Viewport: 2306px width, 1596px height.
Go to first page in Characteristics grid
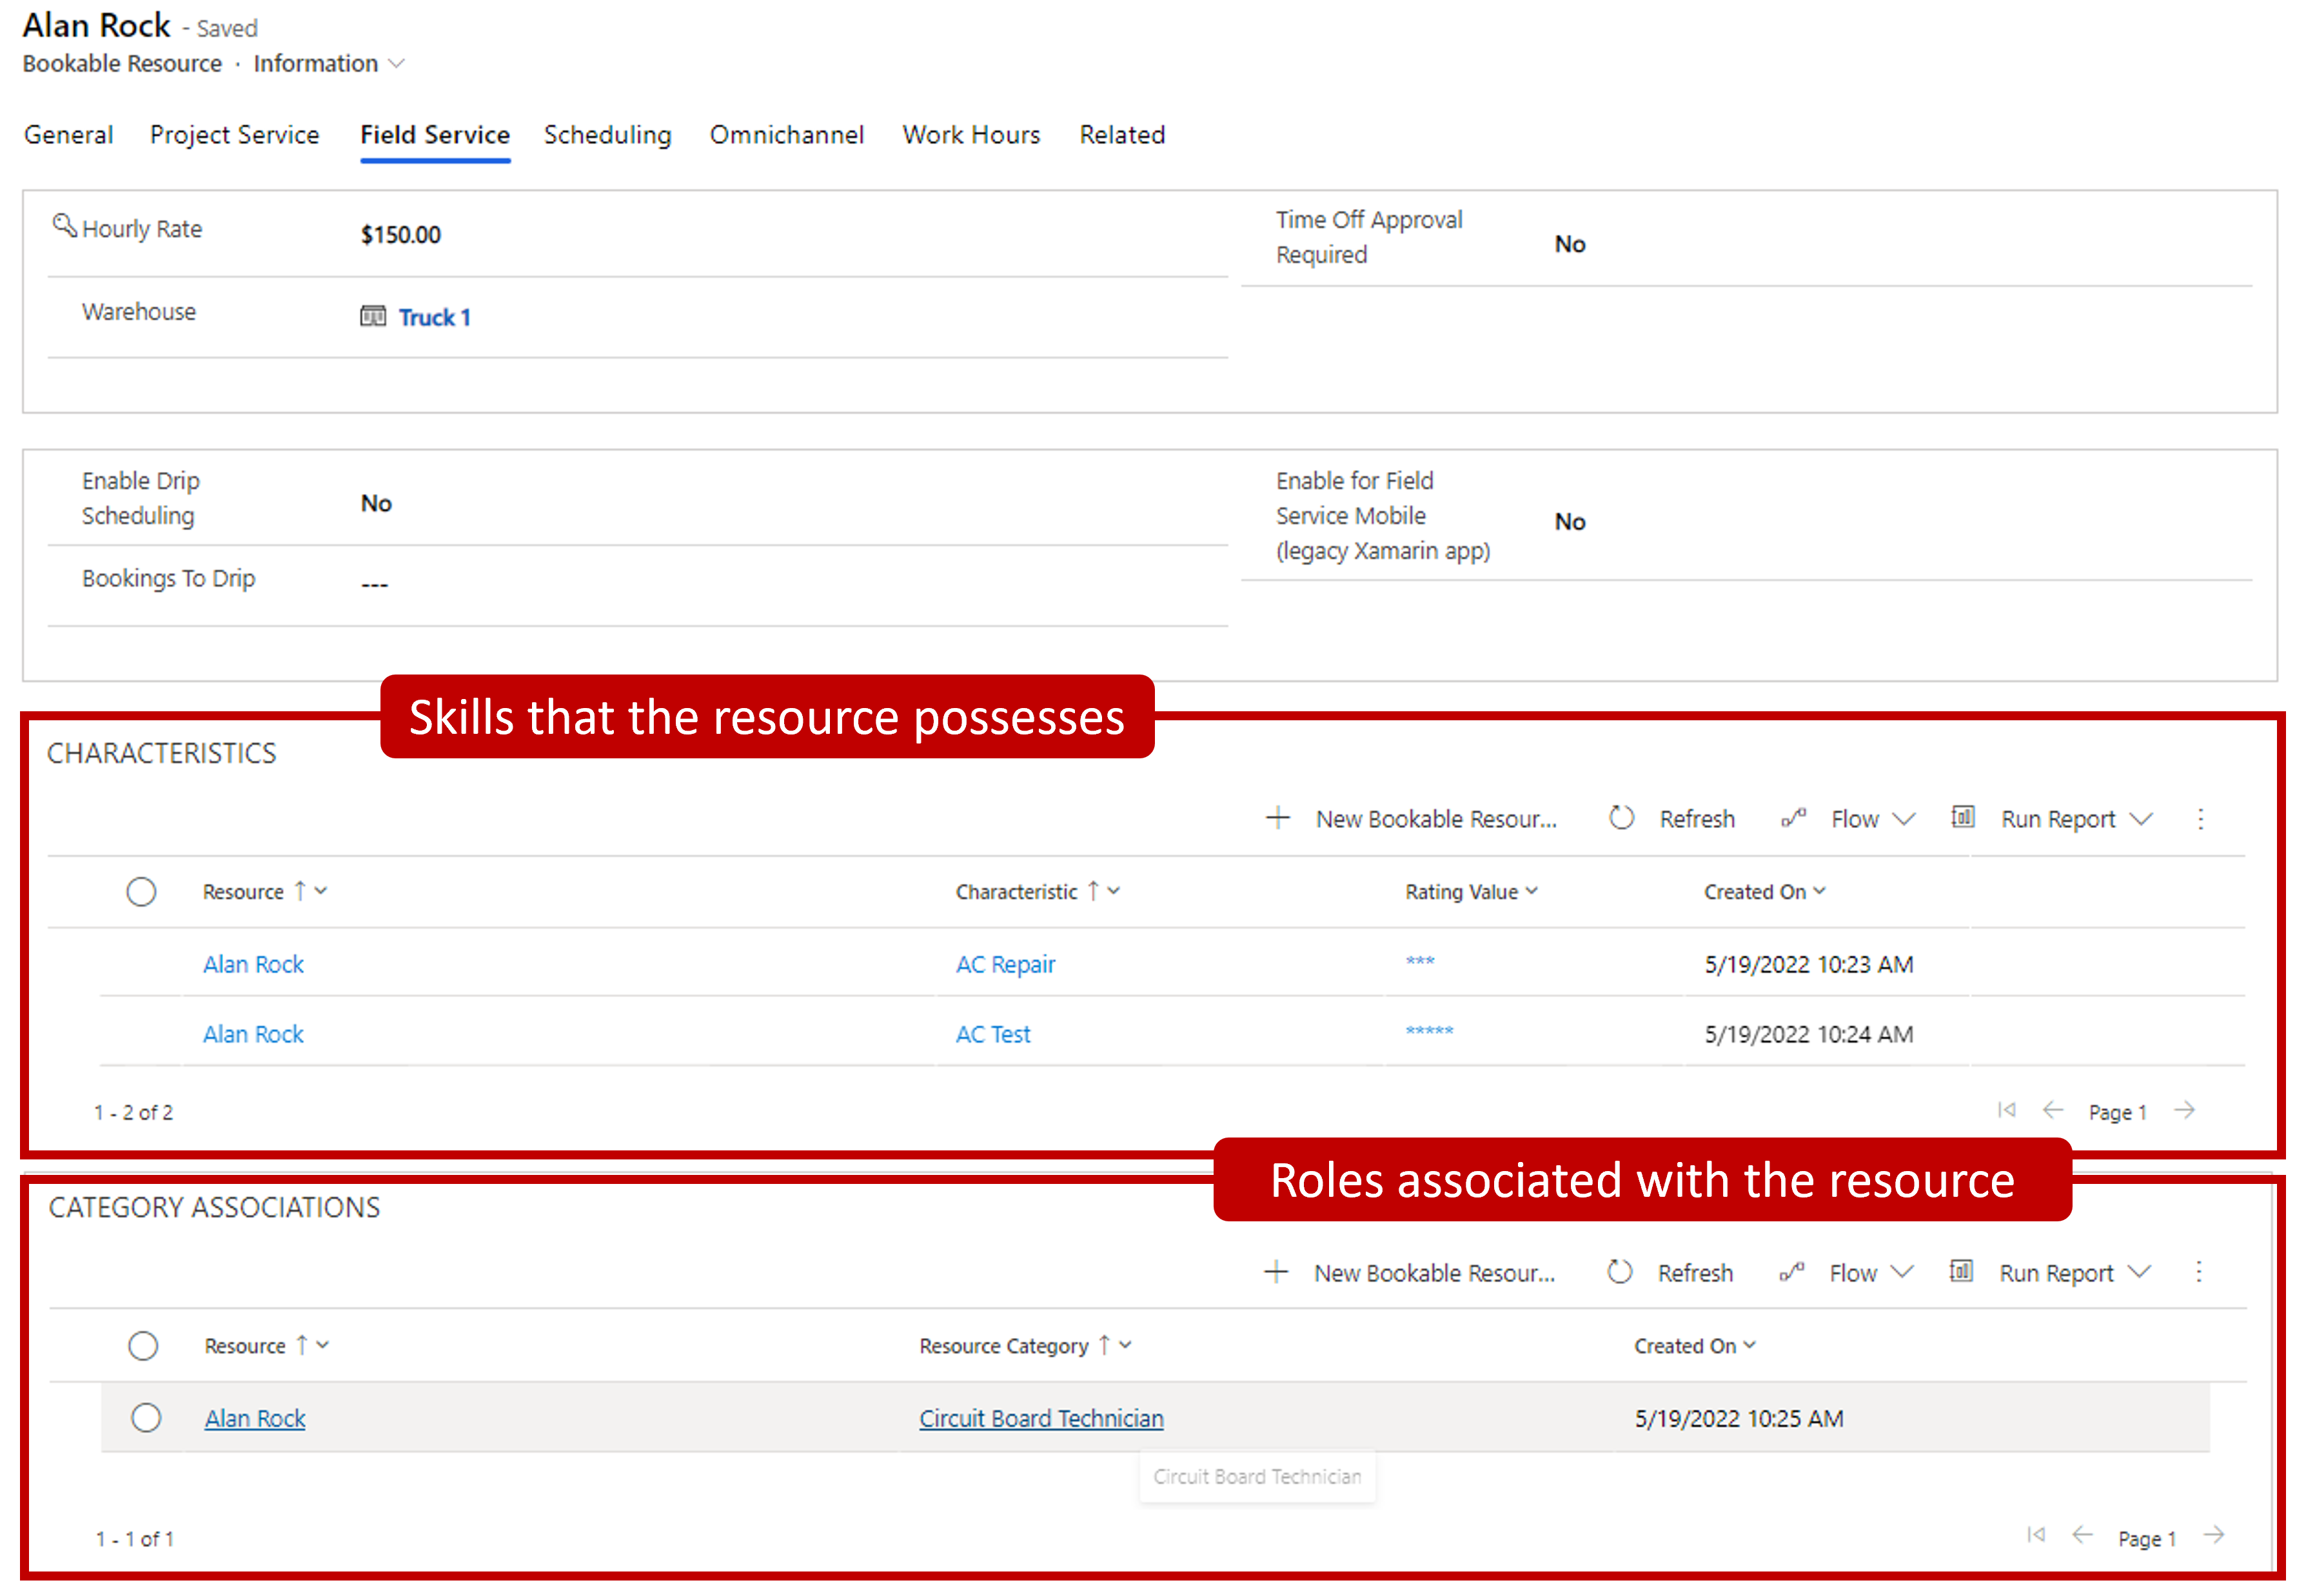(x=2006, y=1110)
